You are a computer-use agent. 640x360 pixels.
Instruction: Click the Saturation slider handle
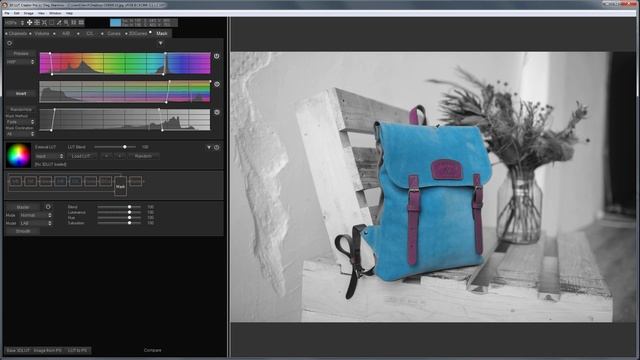click(x=129, y=223)
